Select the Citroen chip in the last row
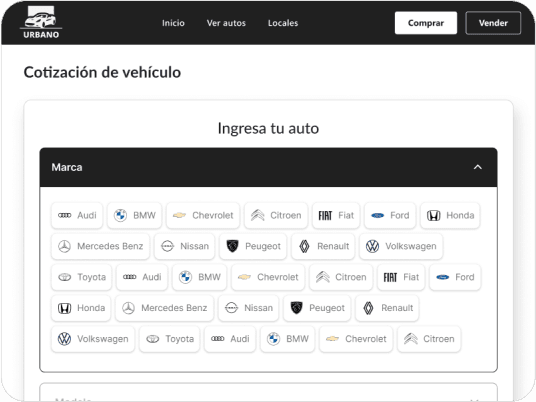Screen dimensions: 536x402 coord(429,339)
